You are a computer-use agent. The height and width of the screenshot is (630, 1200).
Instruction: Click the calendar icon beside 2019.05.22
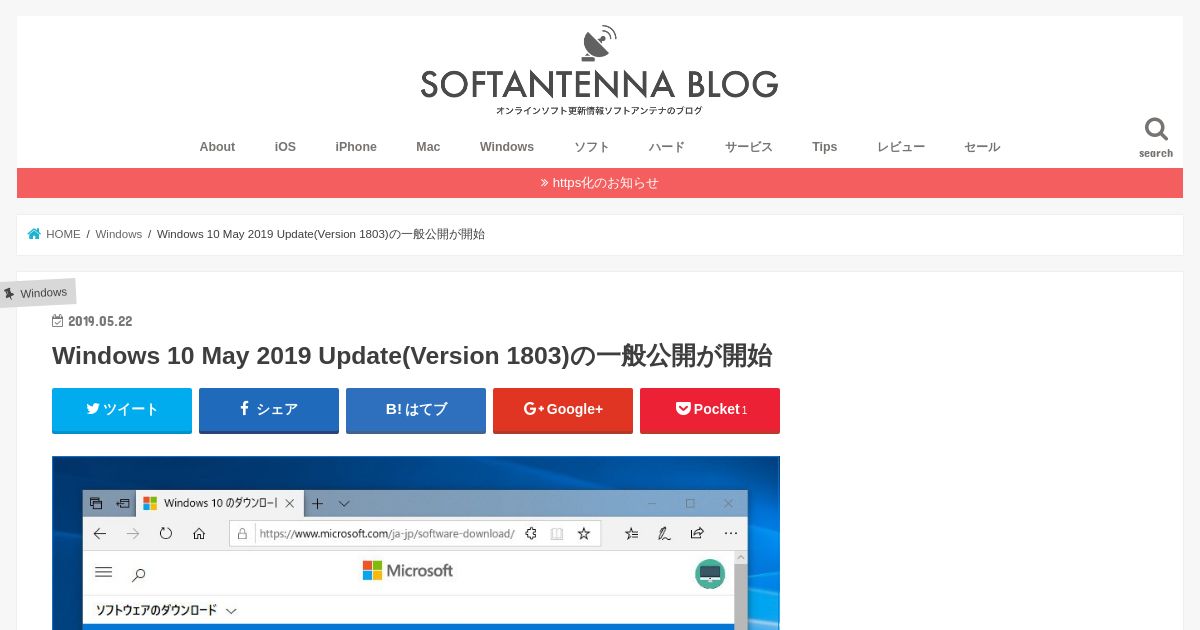pos(58,321)
